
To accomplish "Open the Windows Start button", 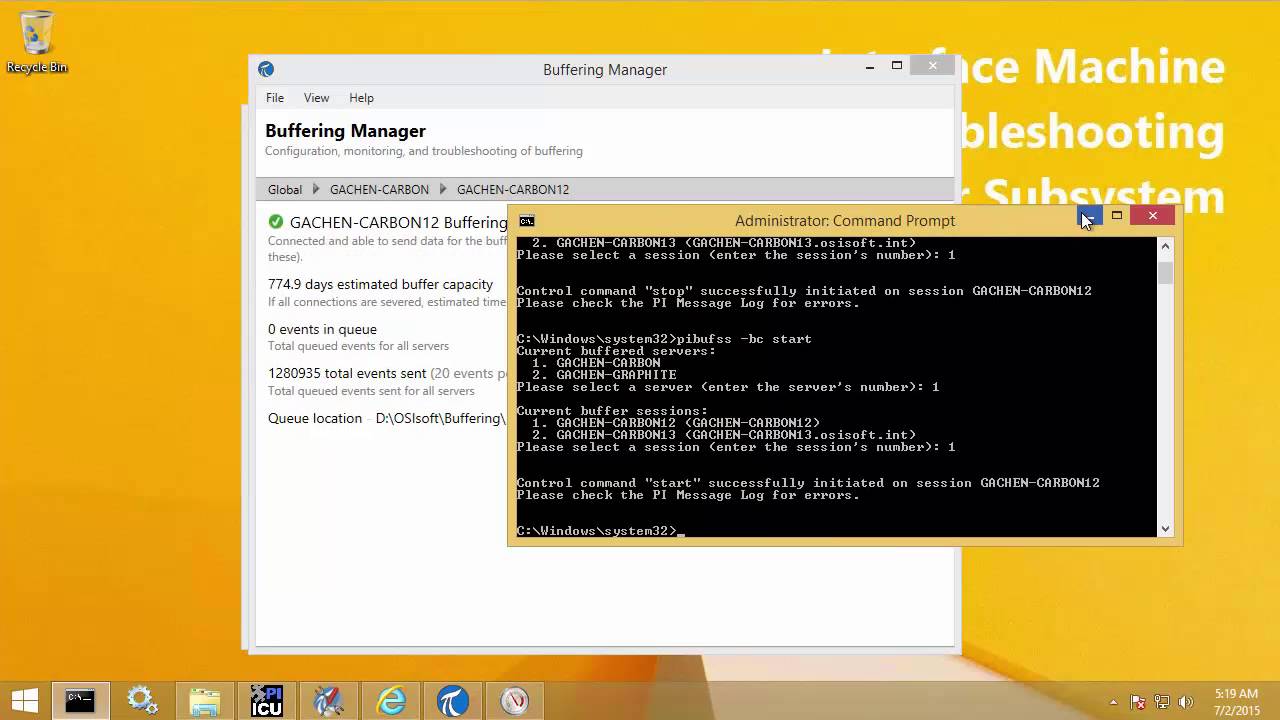I will (24, 701).
